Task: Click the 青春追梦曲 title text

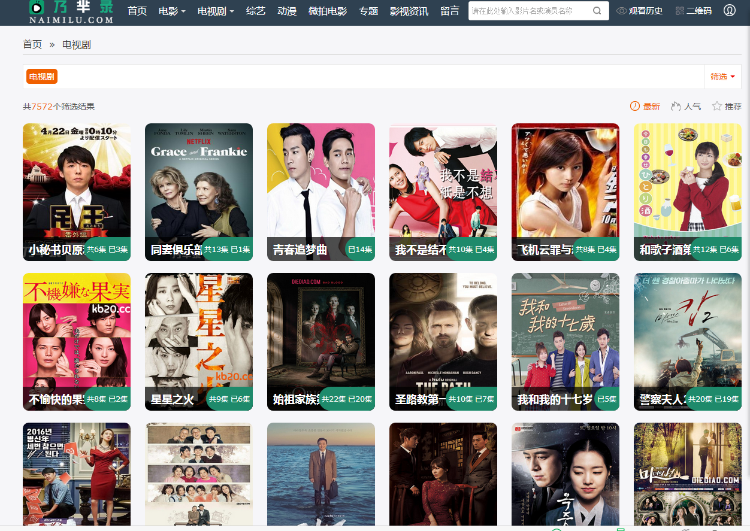Action: 300,250
